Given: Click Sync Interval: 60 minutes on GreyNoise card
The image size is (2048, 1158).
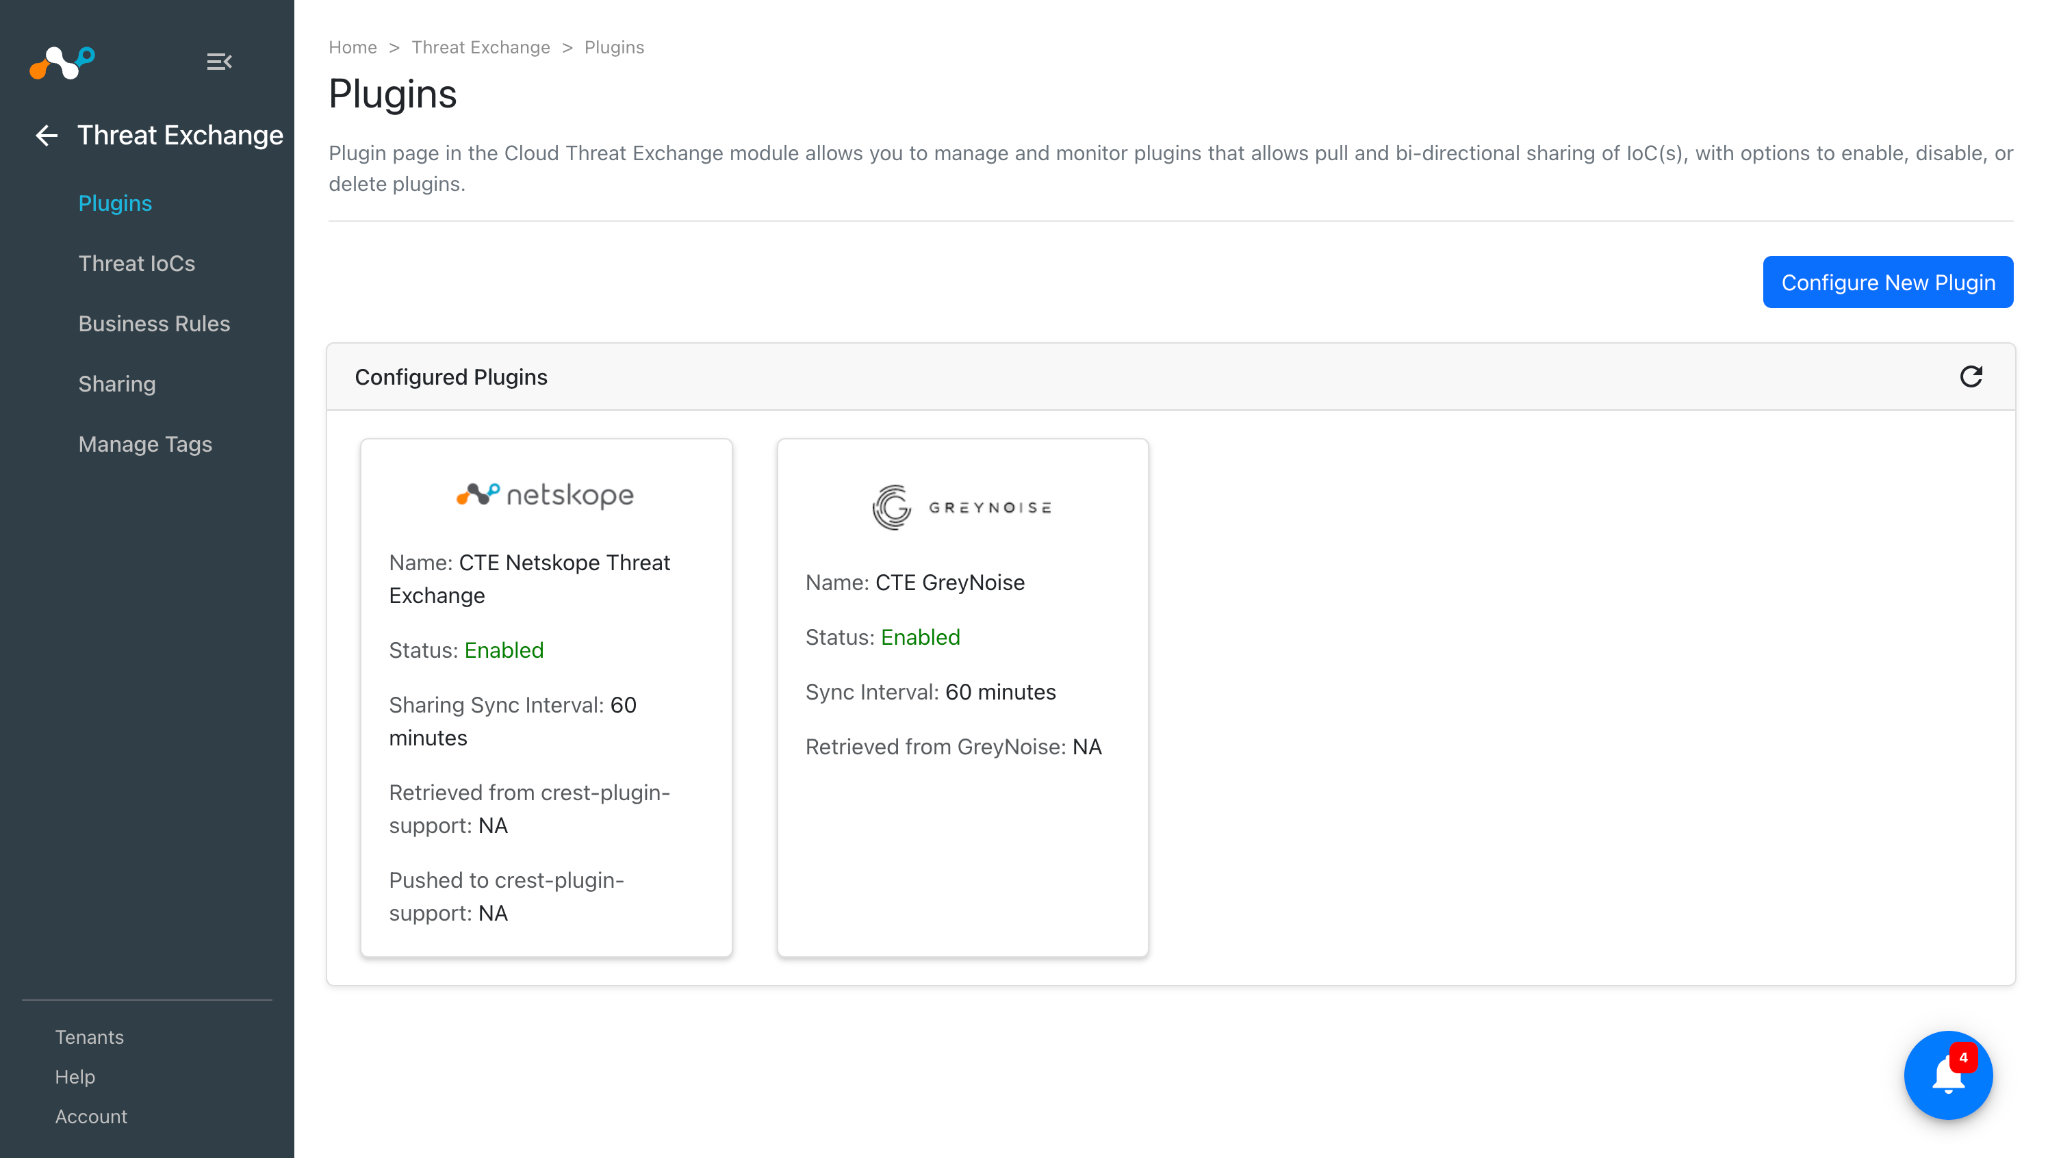Looking at the screenshot, I should pyautogui.click(x=931, y=692).
